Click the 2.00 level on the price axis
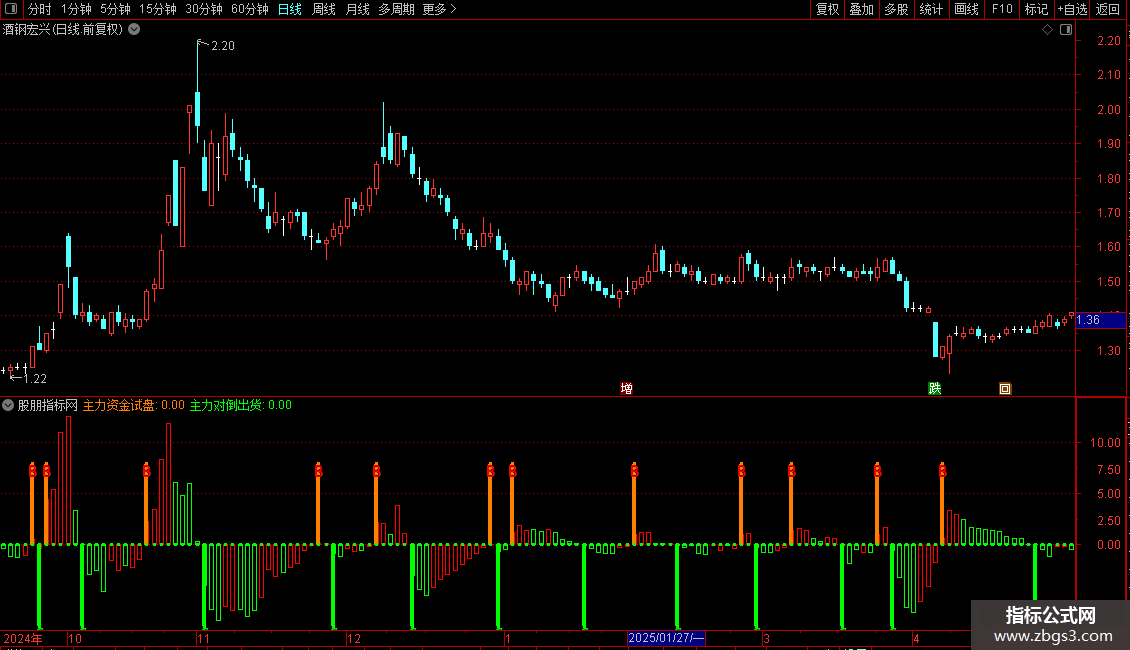Viewport: 1130px width, 650px height. (1108, 110)
